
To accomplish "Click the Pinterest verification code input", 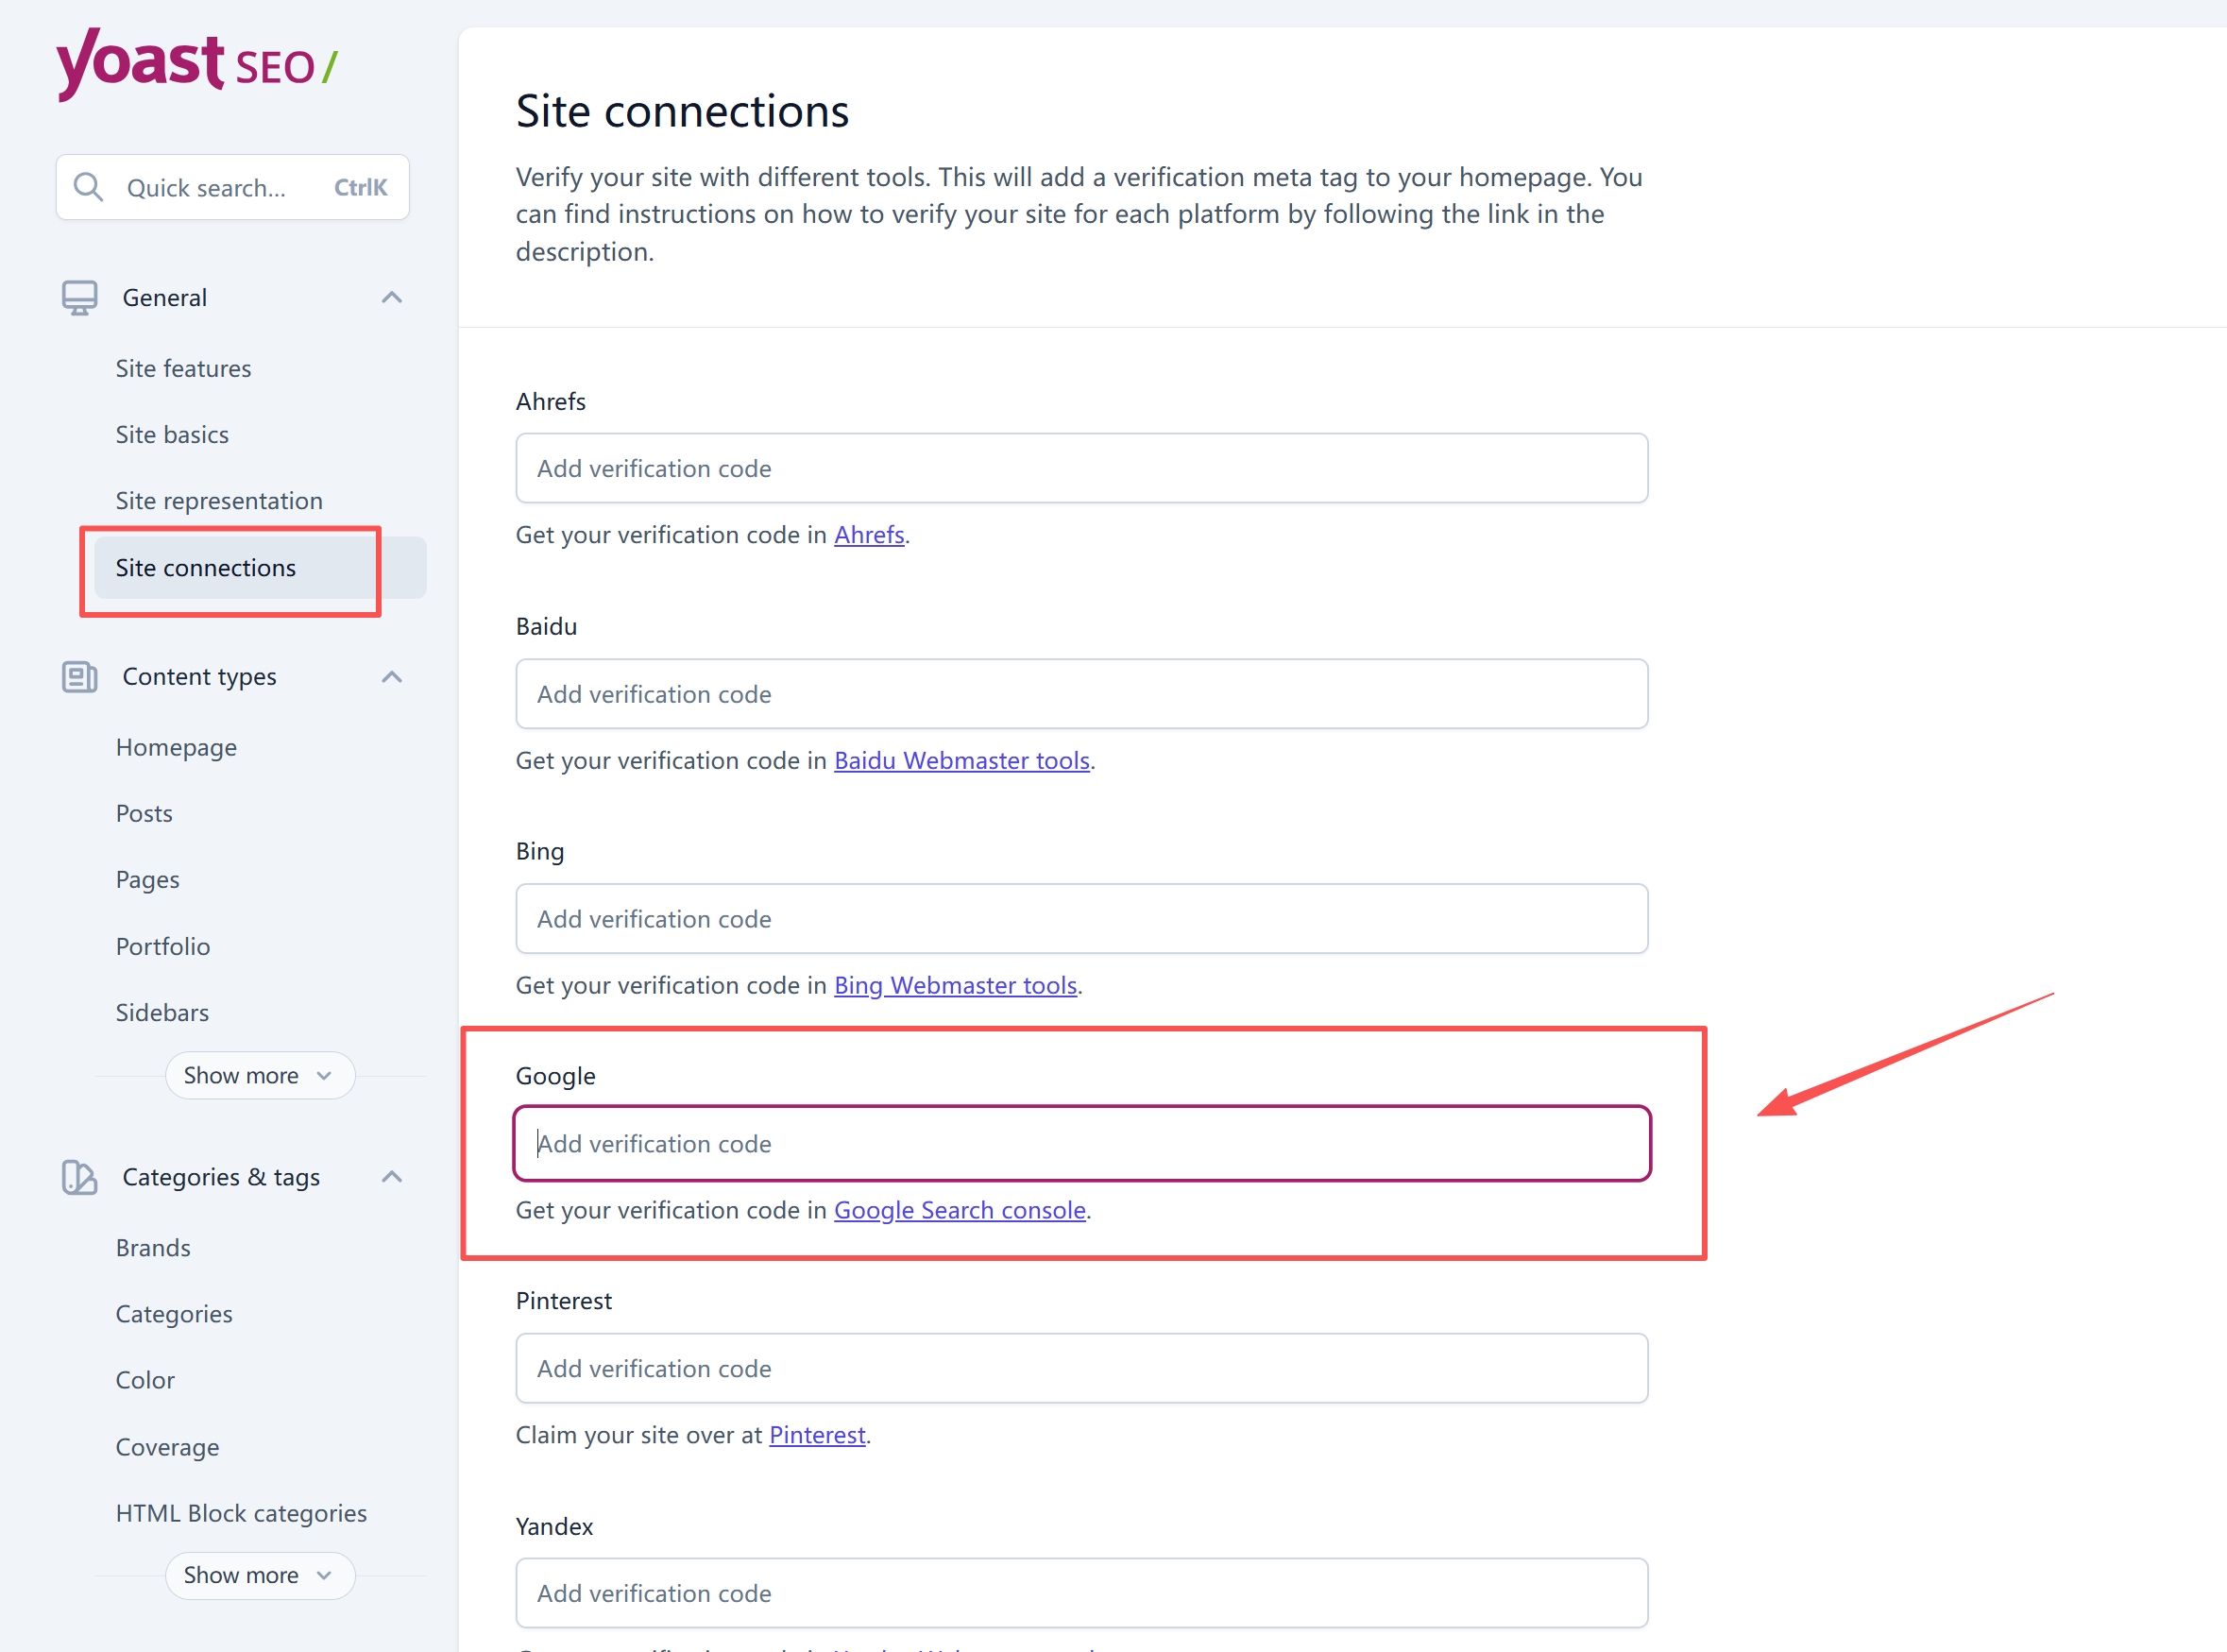I will click(x=1080, y=1368).
